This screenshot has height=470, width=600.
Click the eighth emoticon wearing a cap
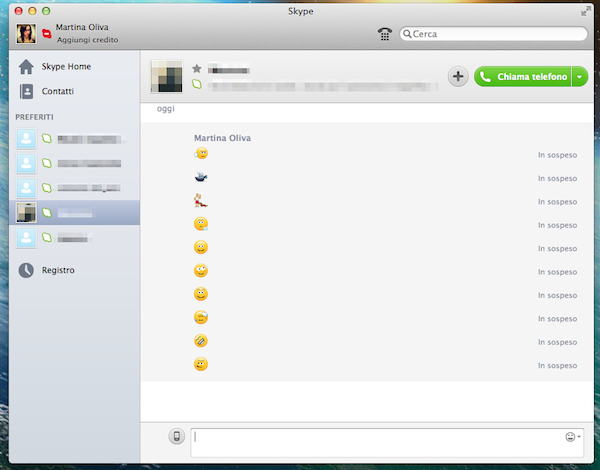[x=201, y=317]
